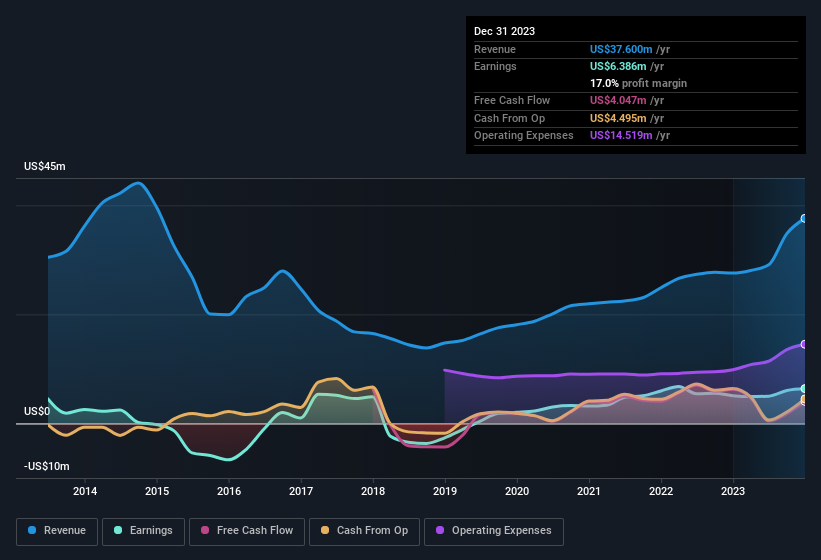Click the 2014 x-axis year label
821x560 pixels.
pos(85,491)
